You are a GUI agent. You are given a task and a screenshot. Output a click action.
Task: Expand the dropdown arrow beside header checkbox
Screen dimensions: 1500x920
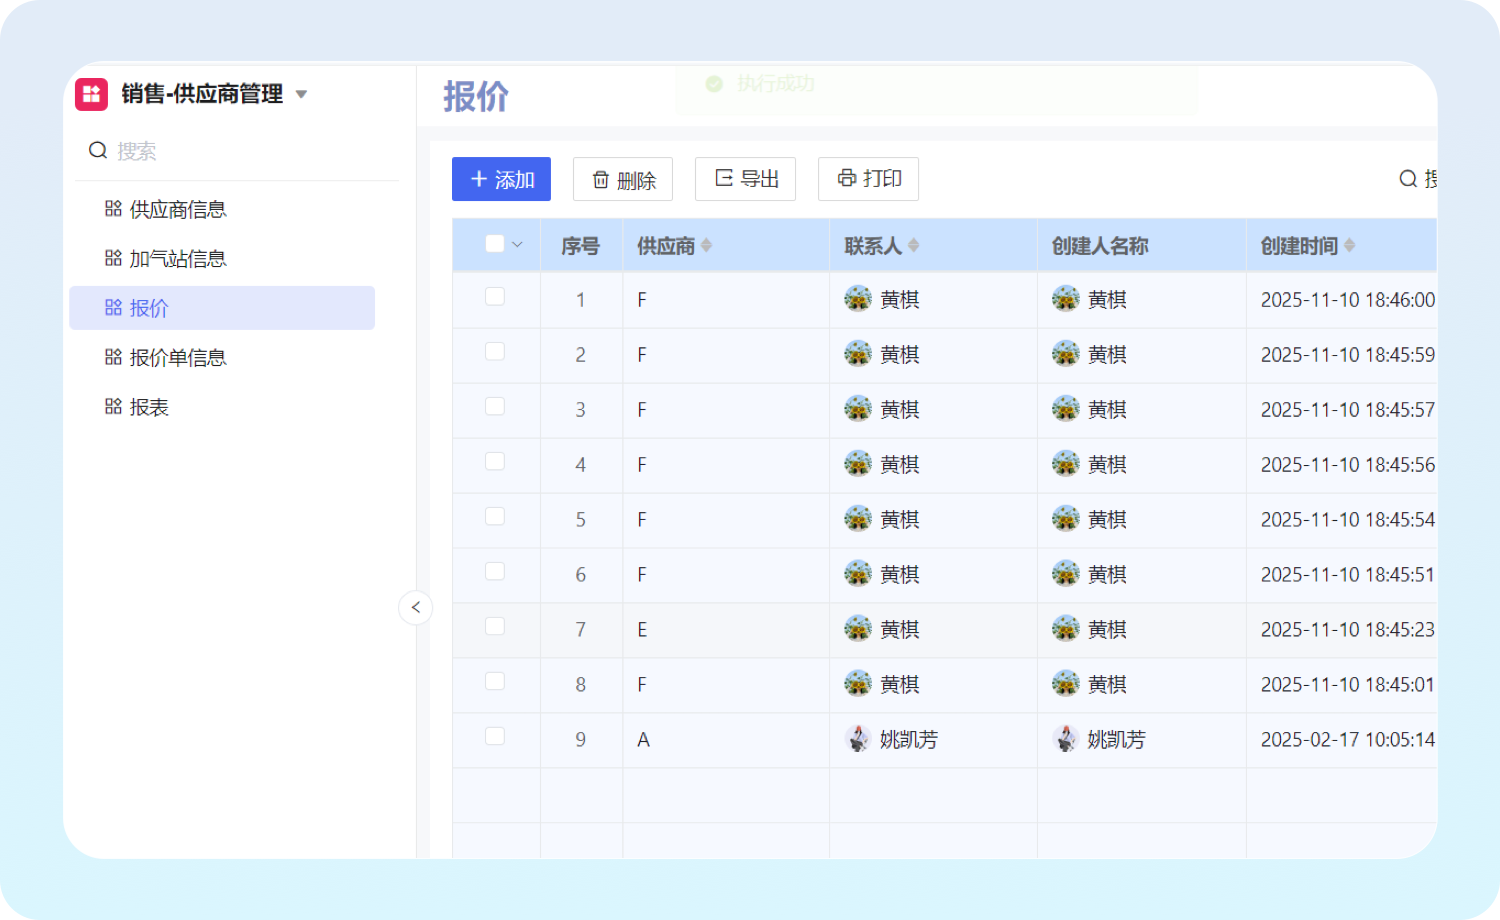pos(518,245)
